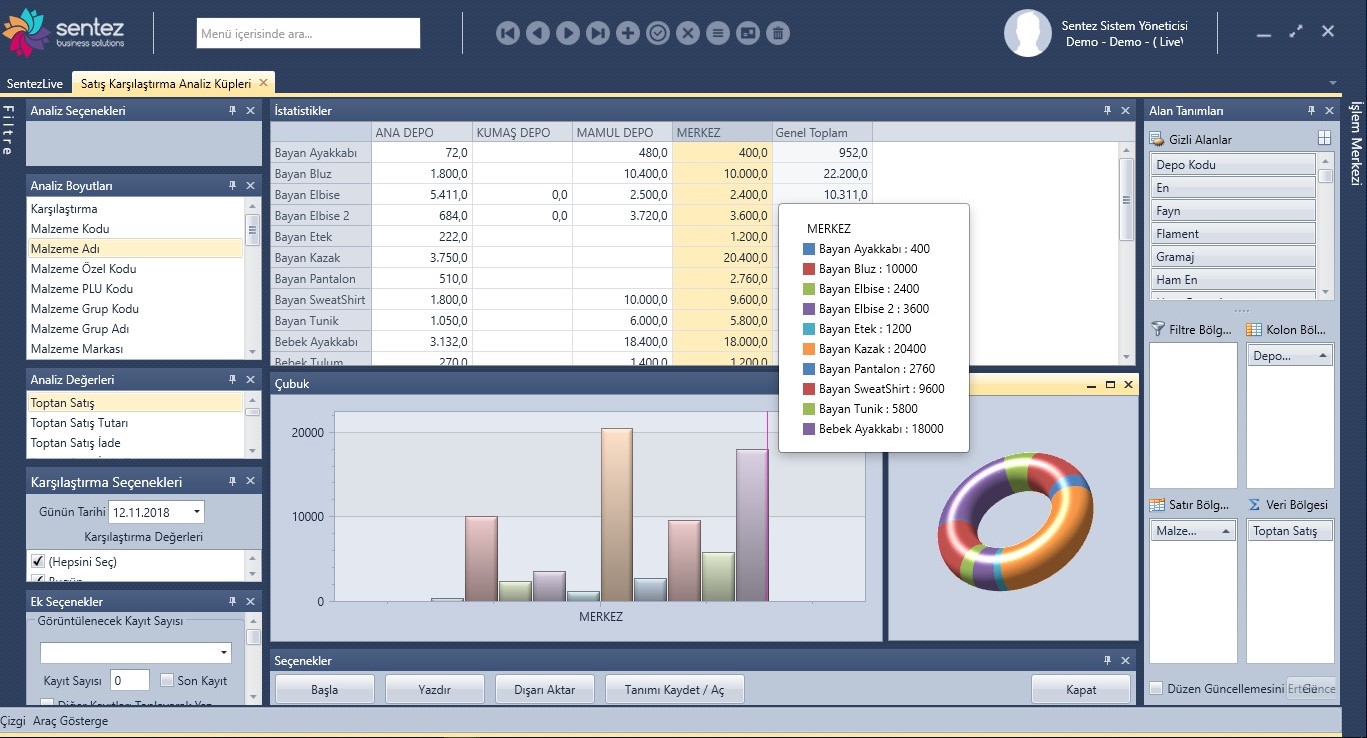
Task: Click the checkmark confirm icon in toolbar
Action: 657,33
